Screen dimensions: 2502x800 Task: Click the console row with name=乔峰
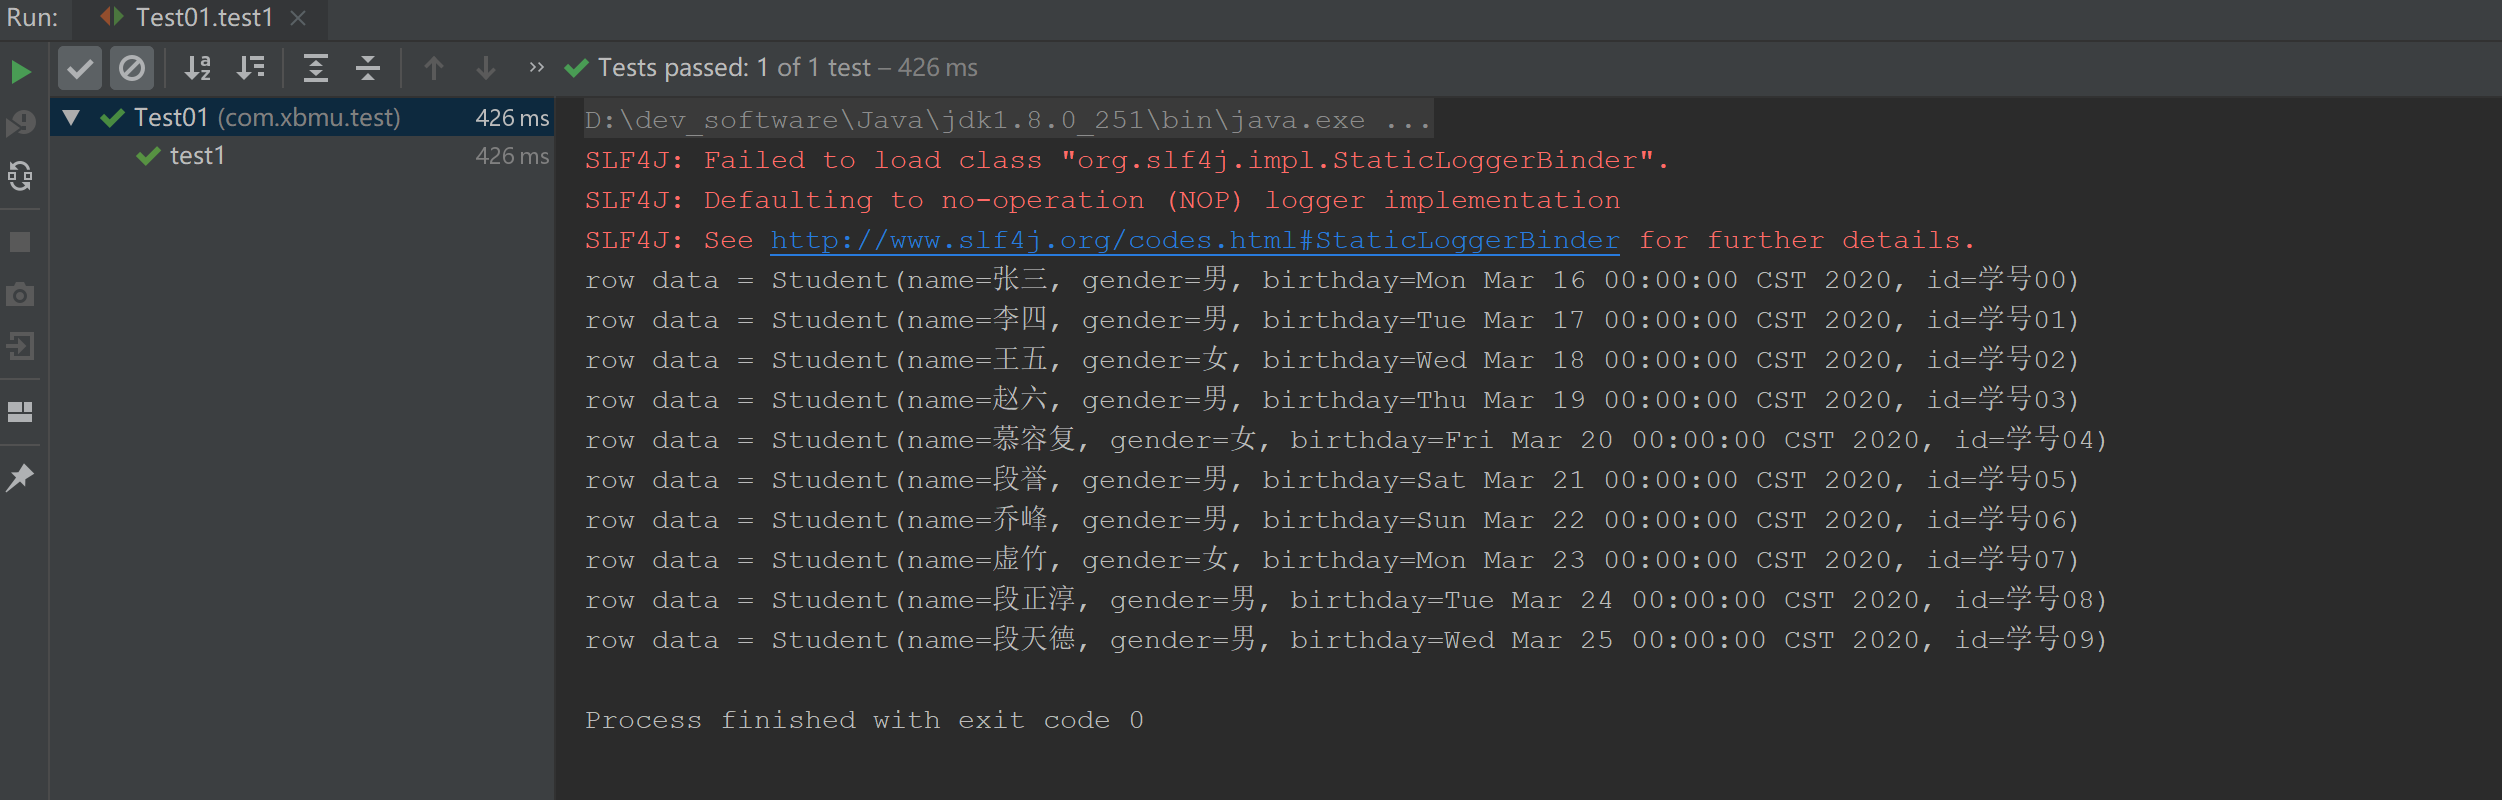coord(1332,520)
